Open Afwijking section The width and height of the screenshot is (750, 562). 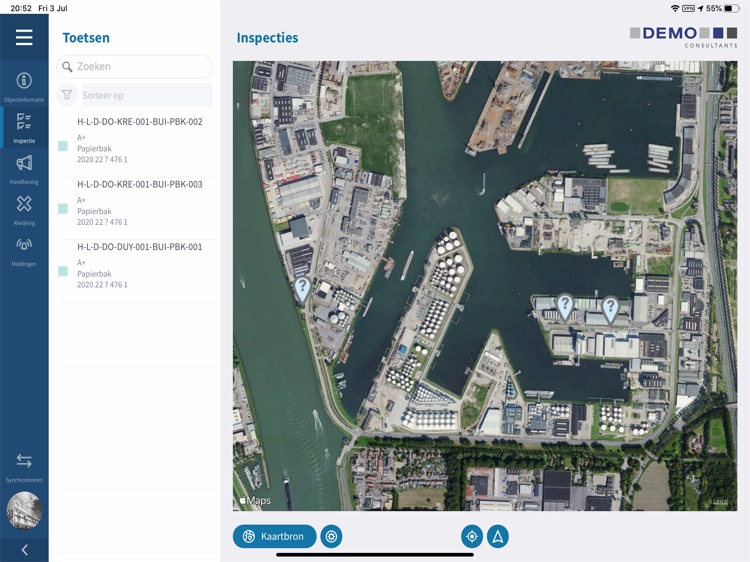(24, 209)
